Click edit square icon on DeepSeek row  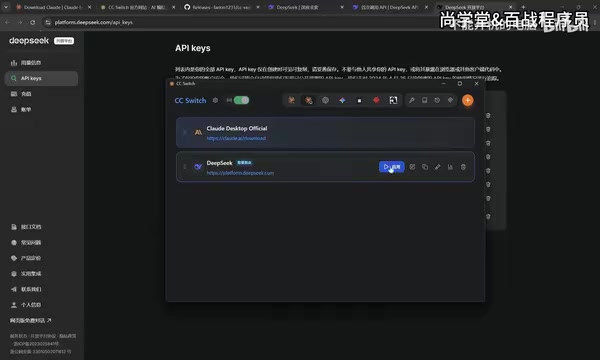(x=412, y=167)
